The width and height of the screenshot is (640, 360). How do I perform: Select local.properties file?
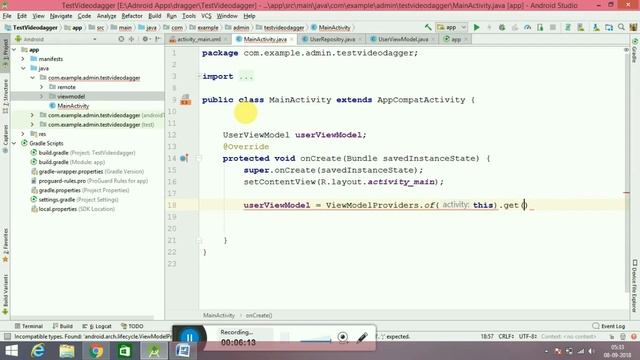pyautogui.click(x=73, y=209)
